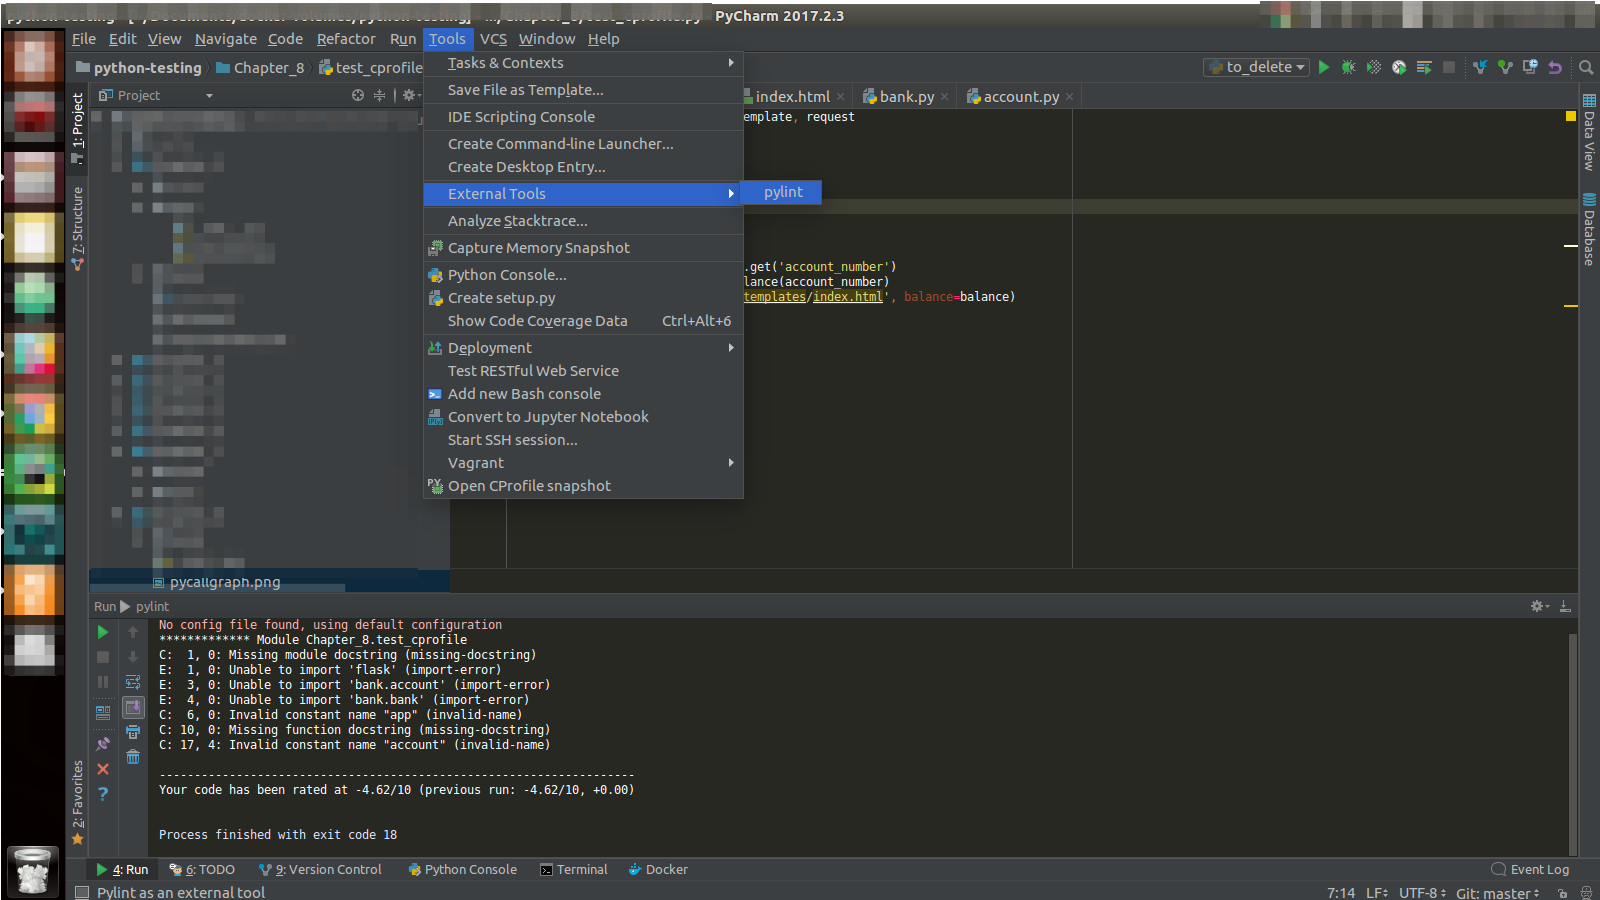Close the index.html editor tab
The image size is (1600, 900).
coord(840,97)
